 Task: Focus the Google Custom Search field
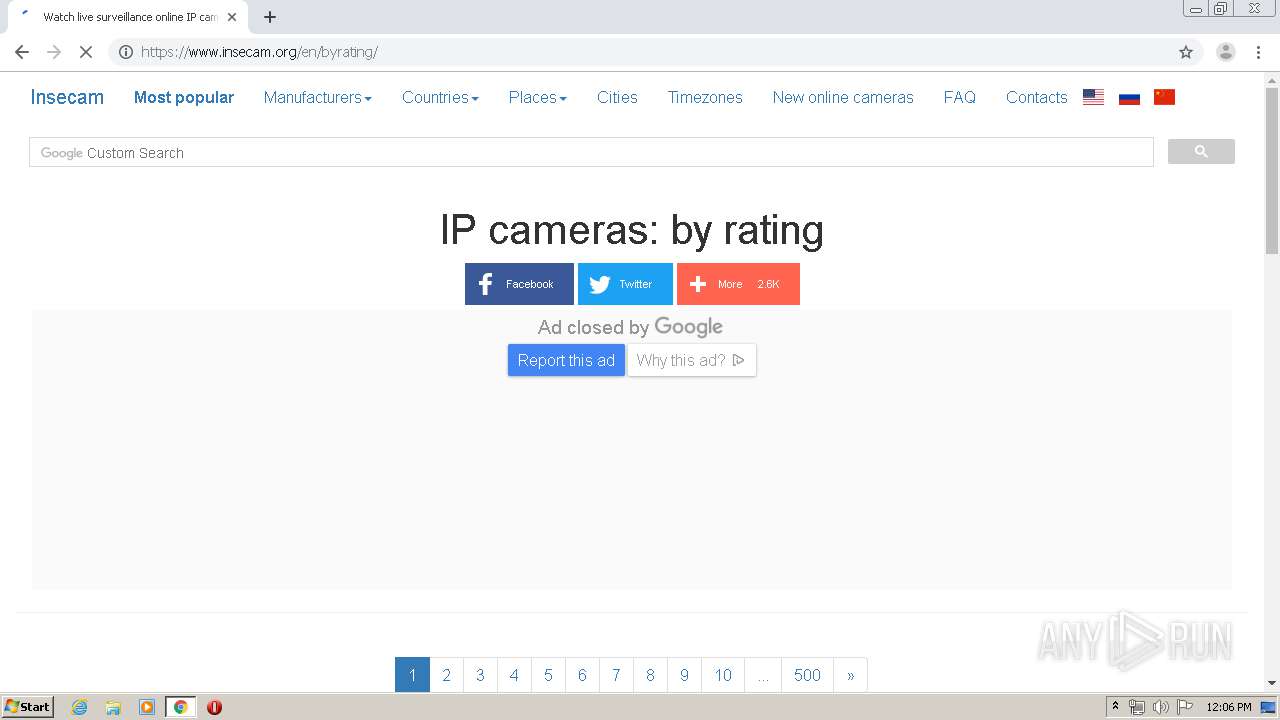tap(591, 152)
